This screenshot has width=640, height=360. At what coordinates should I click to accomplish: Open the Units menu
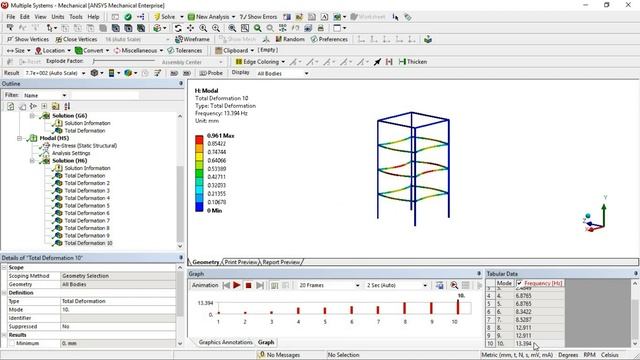point(58,17)
